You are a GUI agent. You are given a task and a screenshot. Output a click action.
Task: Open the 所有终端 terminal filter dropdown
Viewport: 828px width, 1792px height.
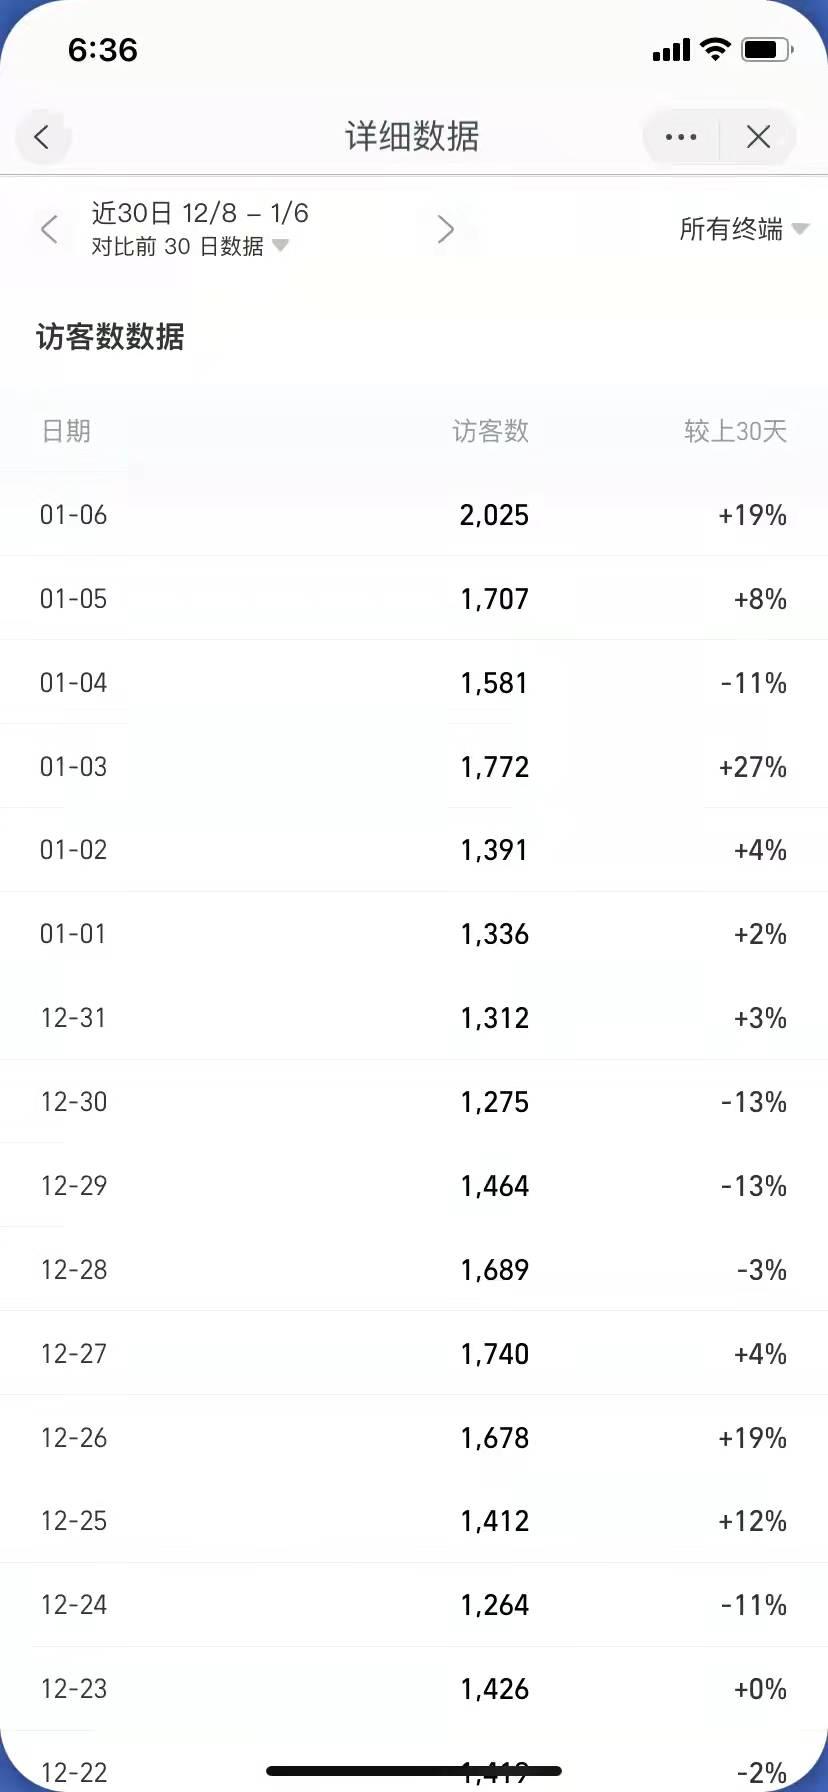[742, 229]
